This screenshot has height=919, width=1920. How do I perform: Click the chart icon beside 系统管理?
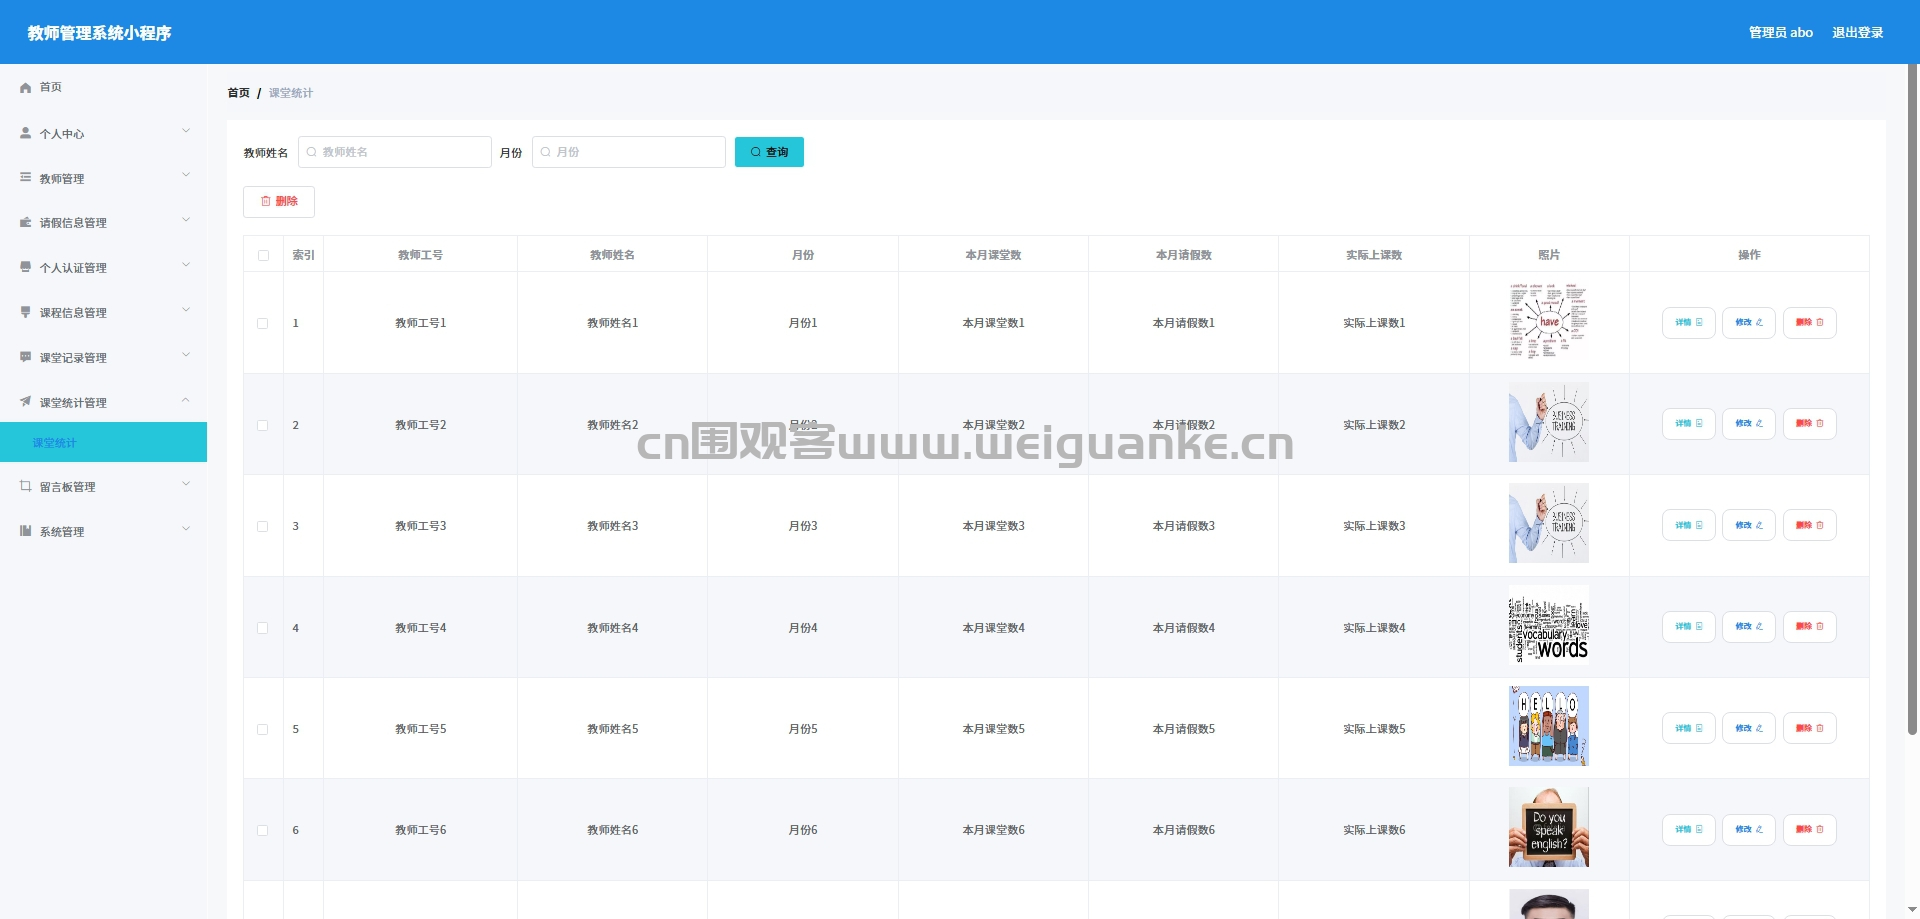[x=26, y=532]
